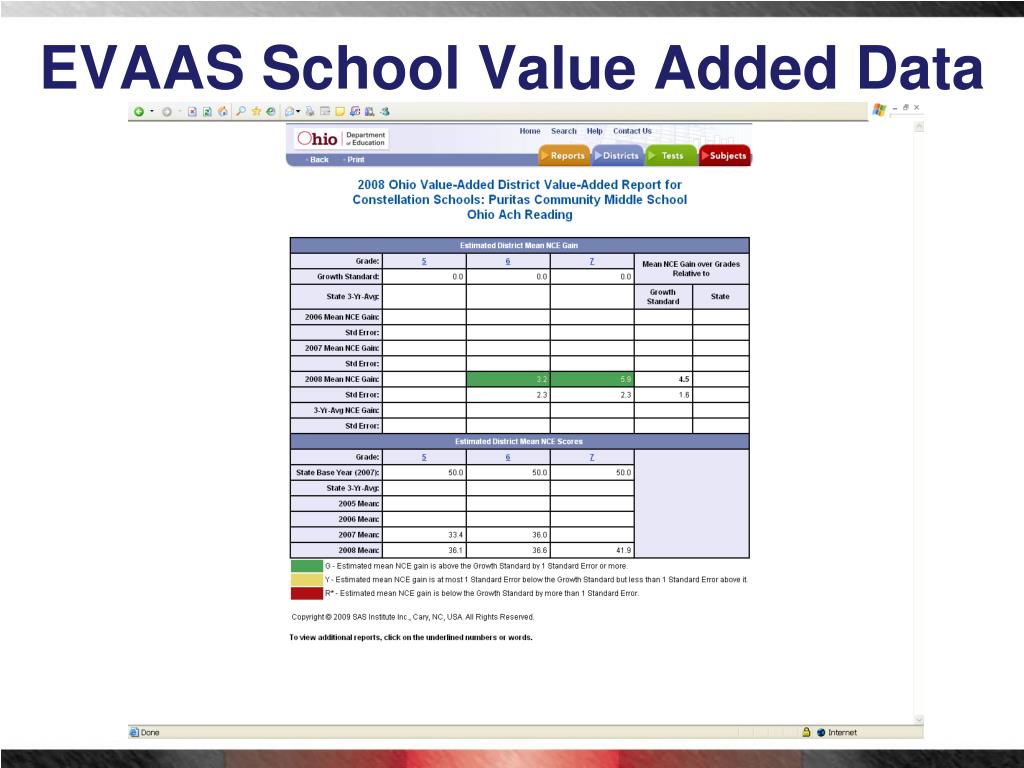Click the green 5.9 gain cell
The image size is (1024, 768).
click(x=592, y=379)
